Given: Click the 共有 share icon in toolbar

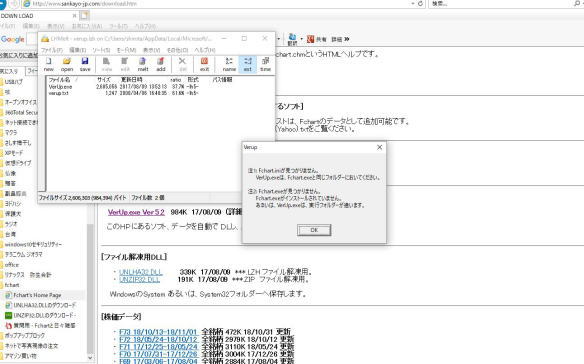Looking at the screenshot, I should point(316,39).
